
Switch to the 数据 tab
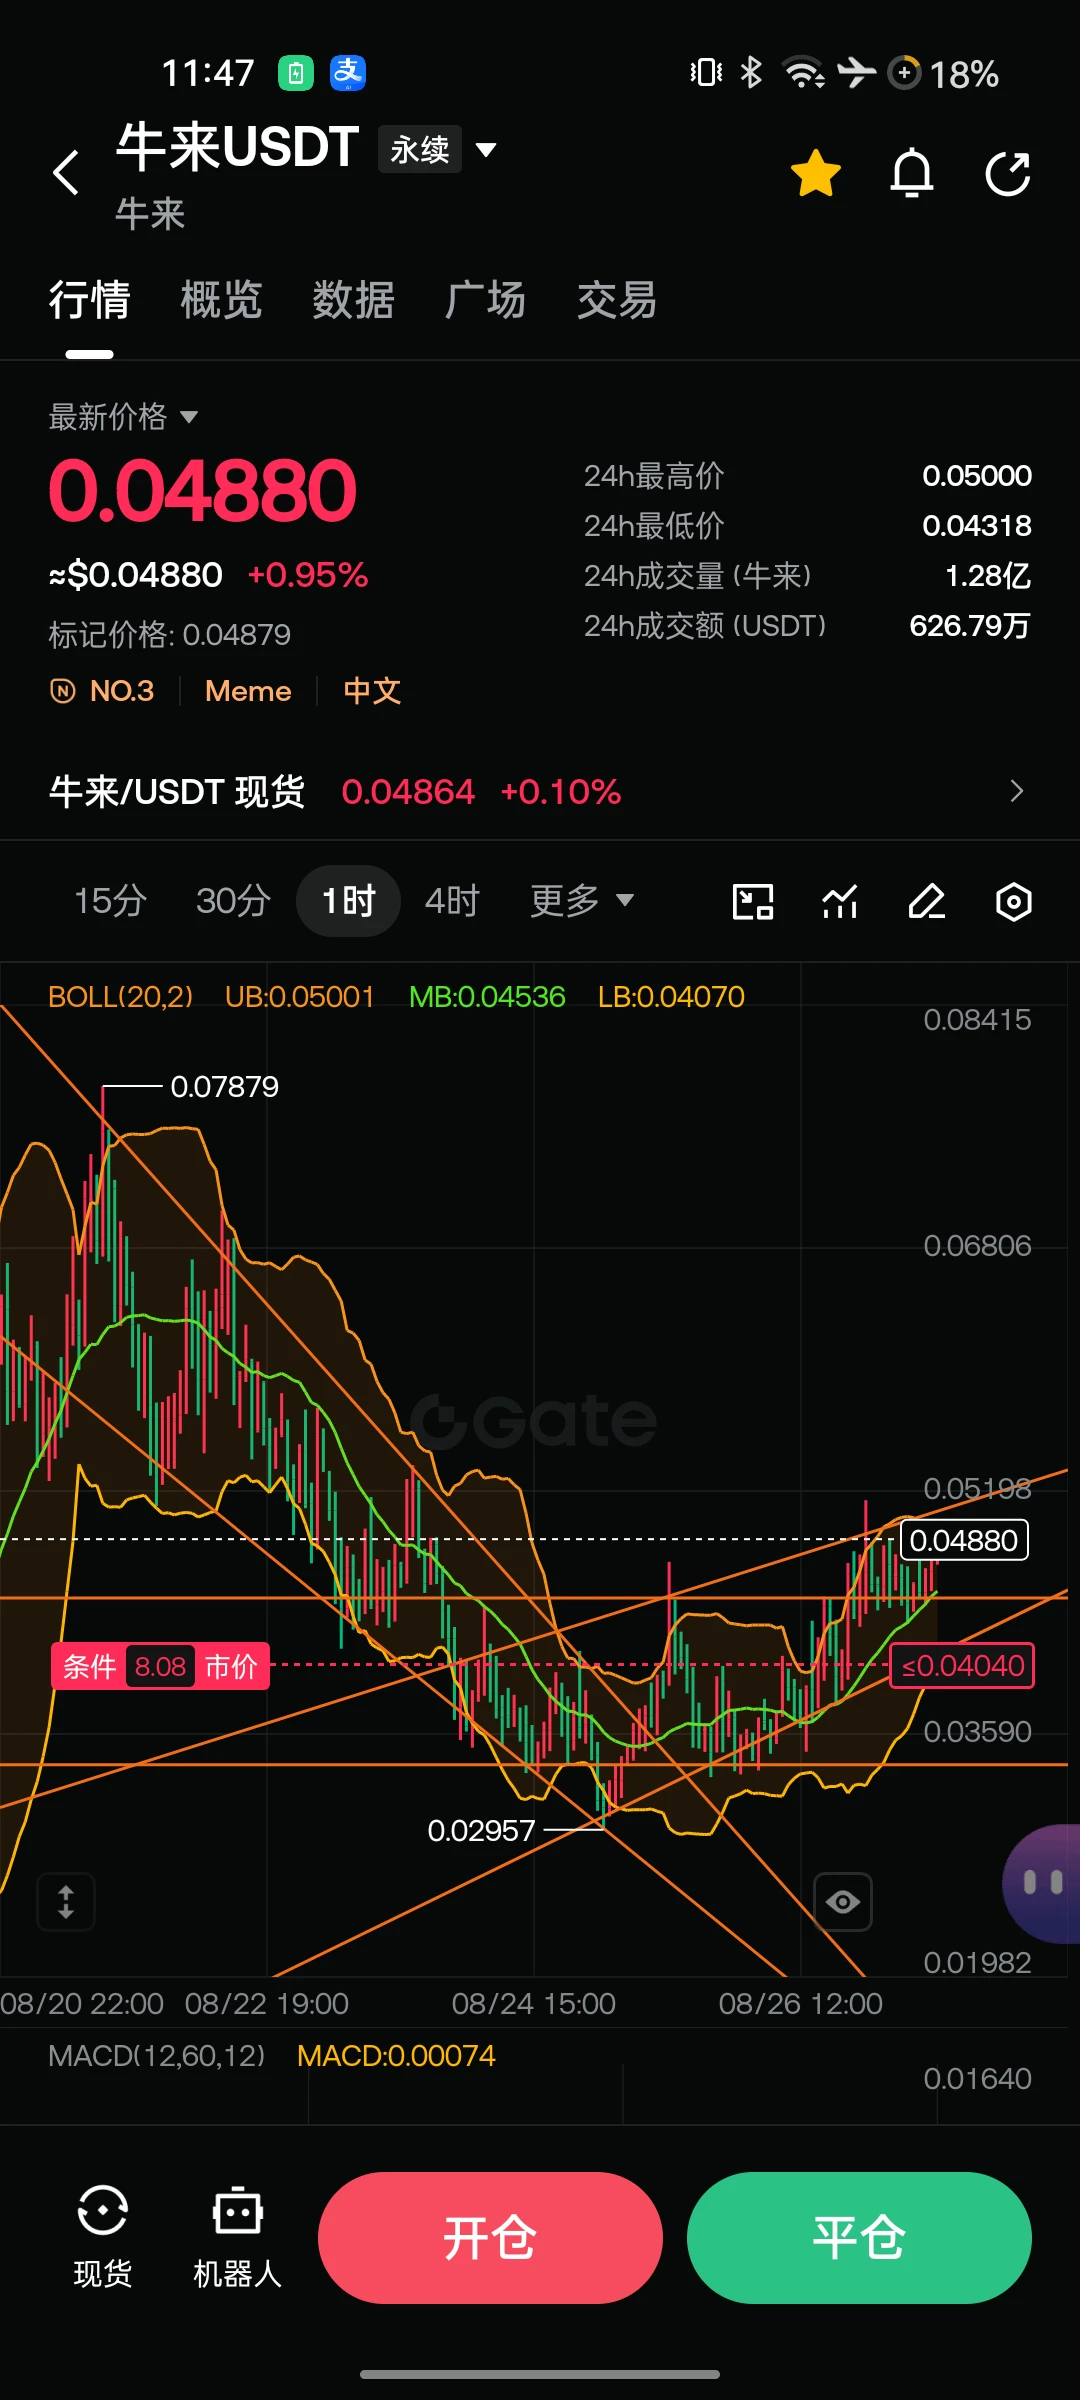coord(353,300)
